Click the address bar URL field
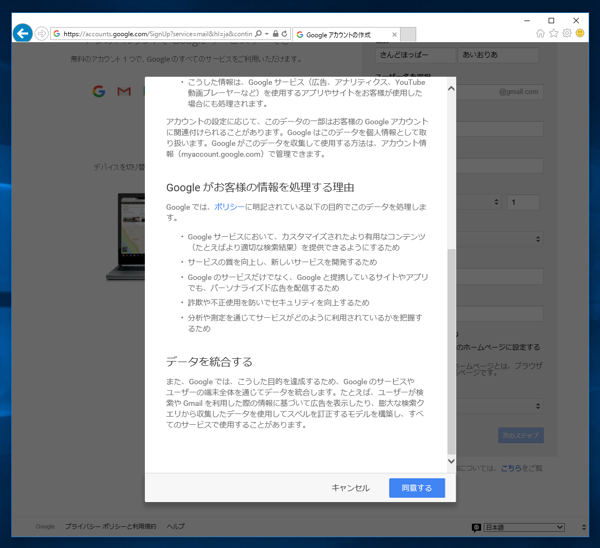 (158, 34)
